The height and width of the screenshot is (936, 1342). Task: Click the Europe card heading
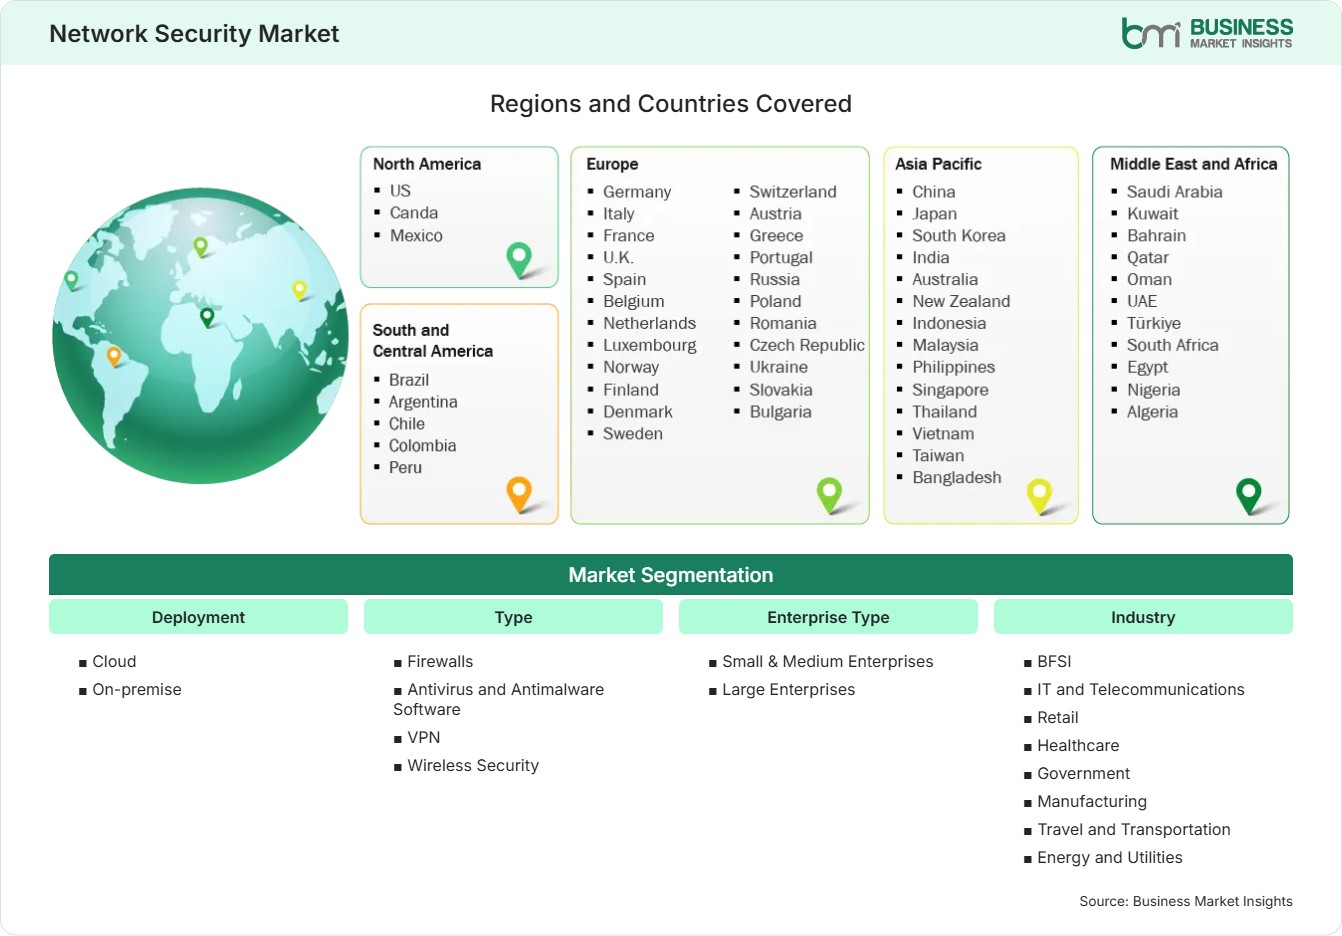[612, 164]
